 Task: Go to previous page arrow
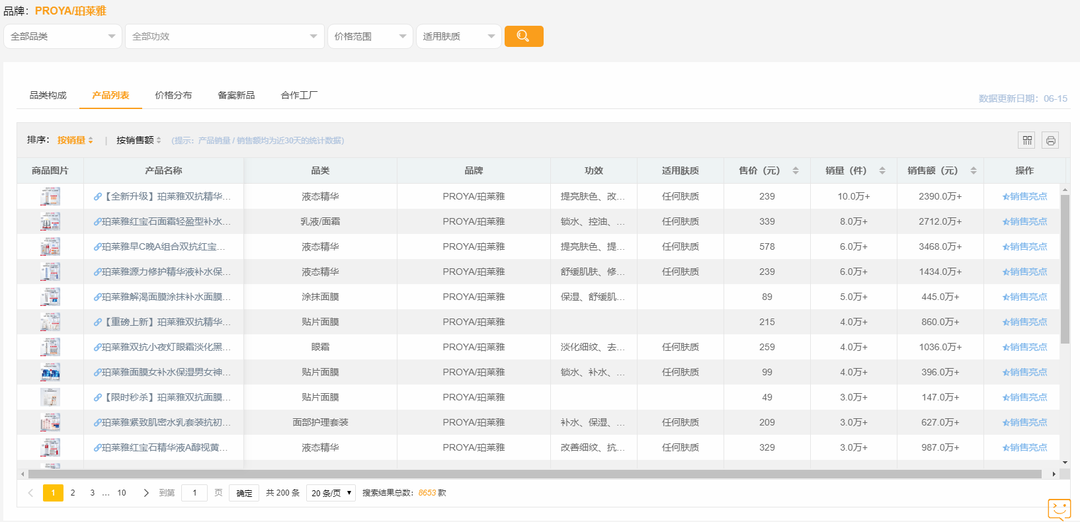(x=30, y=493)
